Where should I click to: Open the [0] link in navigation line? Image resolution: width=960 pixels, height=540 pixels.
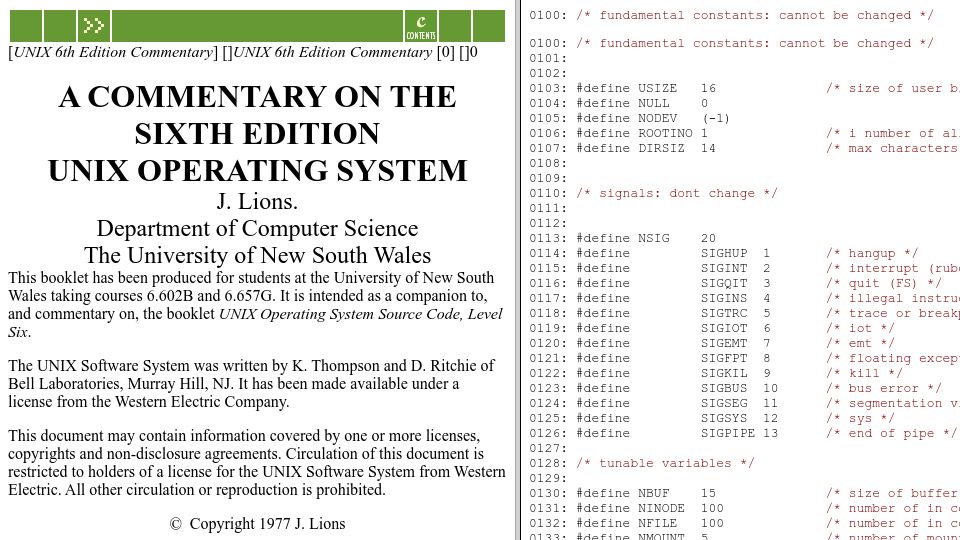click(x=446, y=53)
